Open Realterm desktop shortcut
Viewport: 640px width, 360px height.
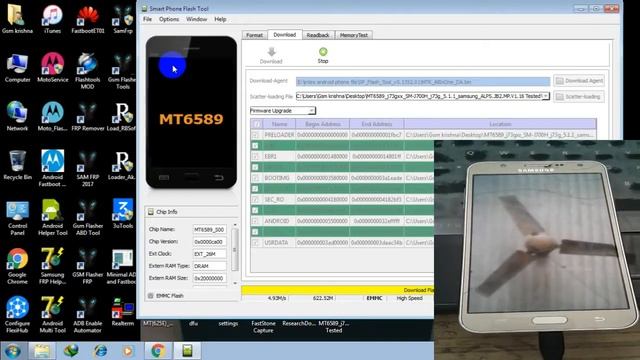tap(123, 311)
